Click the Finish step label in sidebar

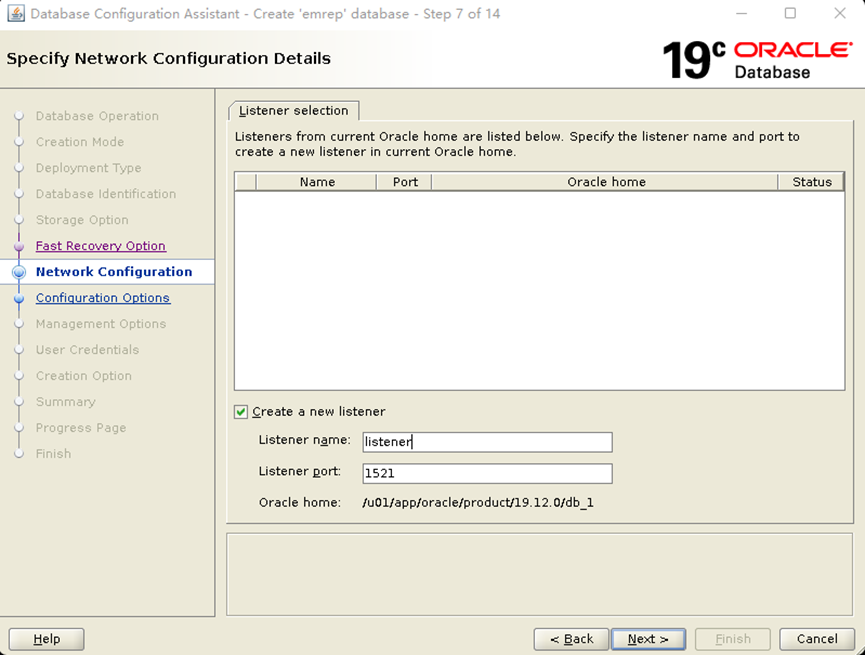coord(54,453)
